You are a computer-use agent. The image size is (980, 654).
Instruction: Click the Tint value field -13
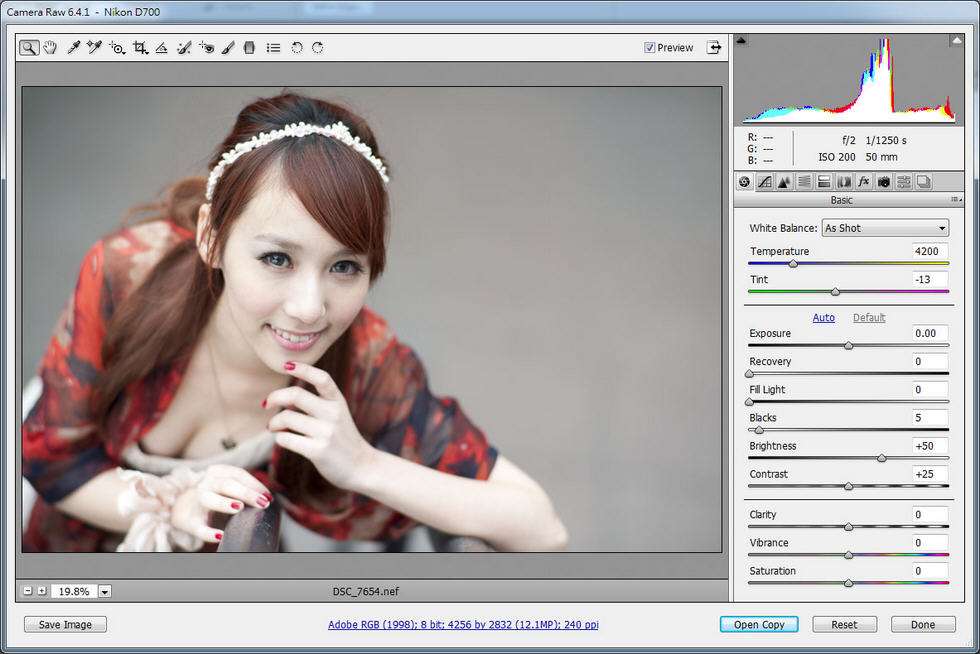[929, 279]
